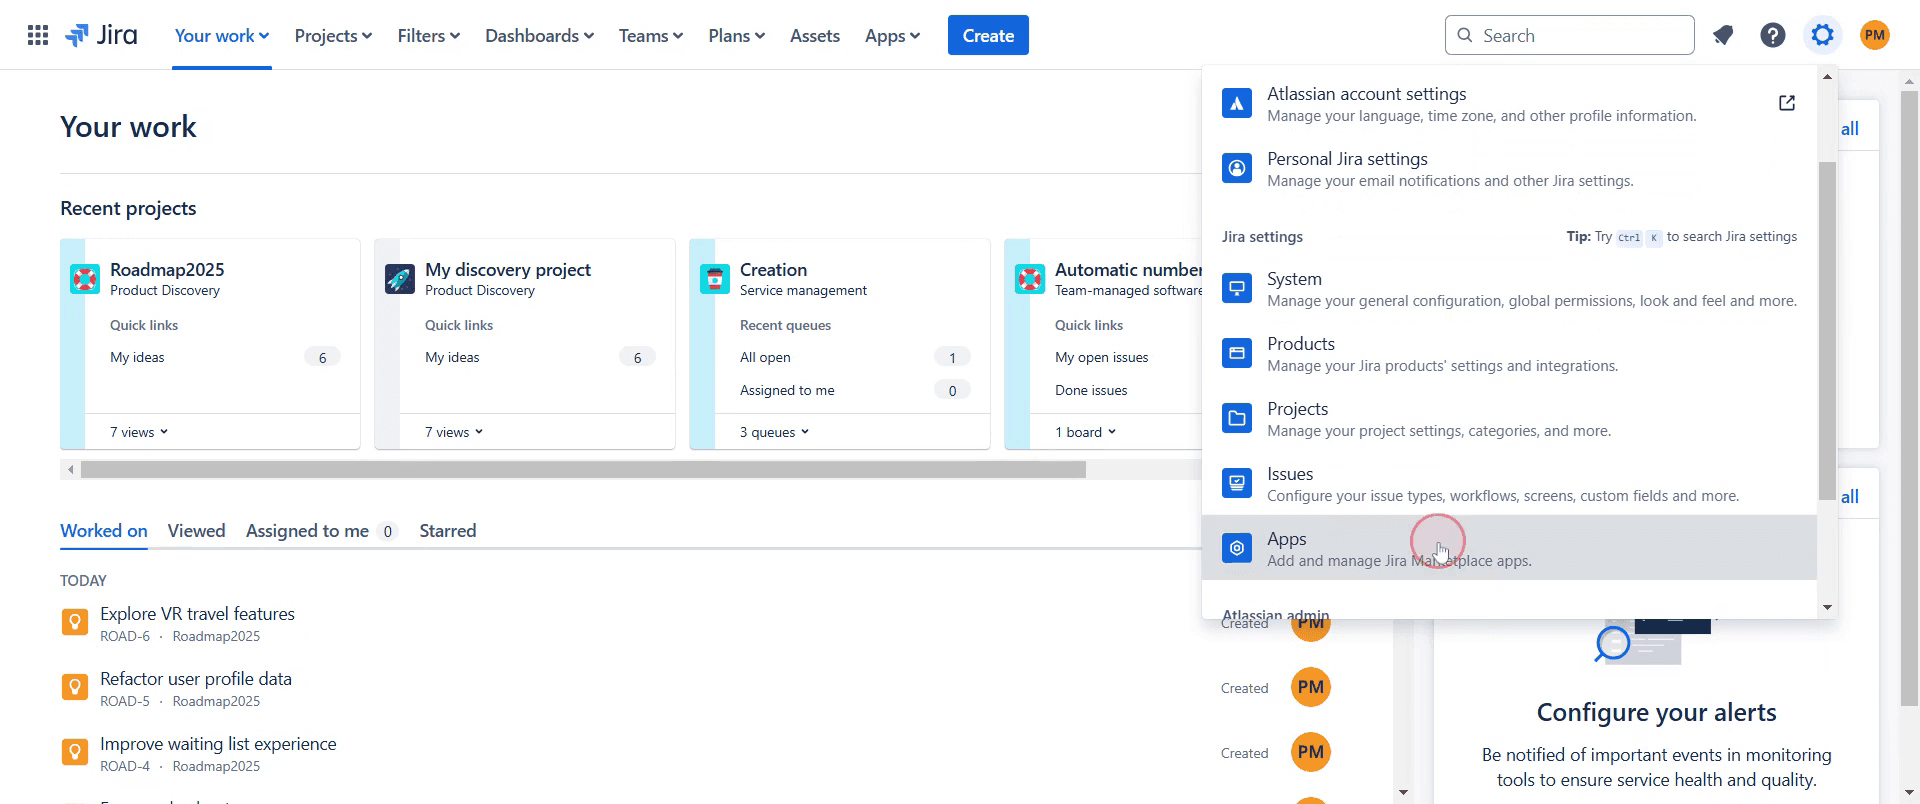This screenshot has width=1920, height=804.
Task: Expand 1 board on Automatic number card
Action: click(x=1086, y=432)
